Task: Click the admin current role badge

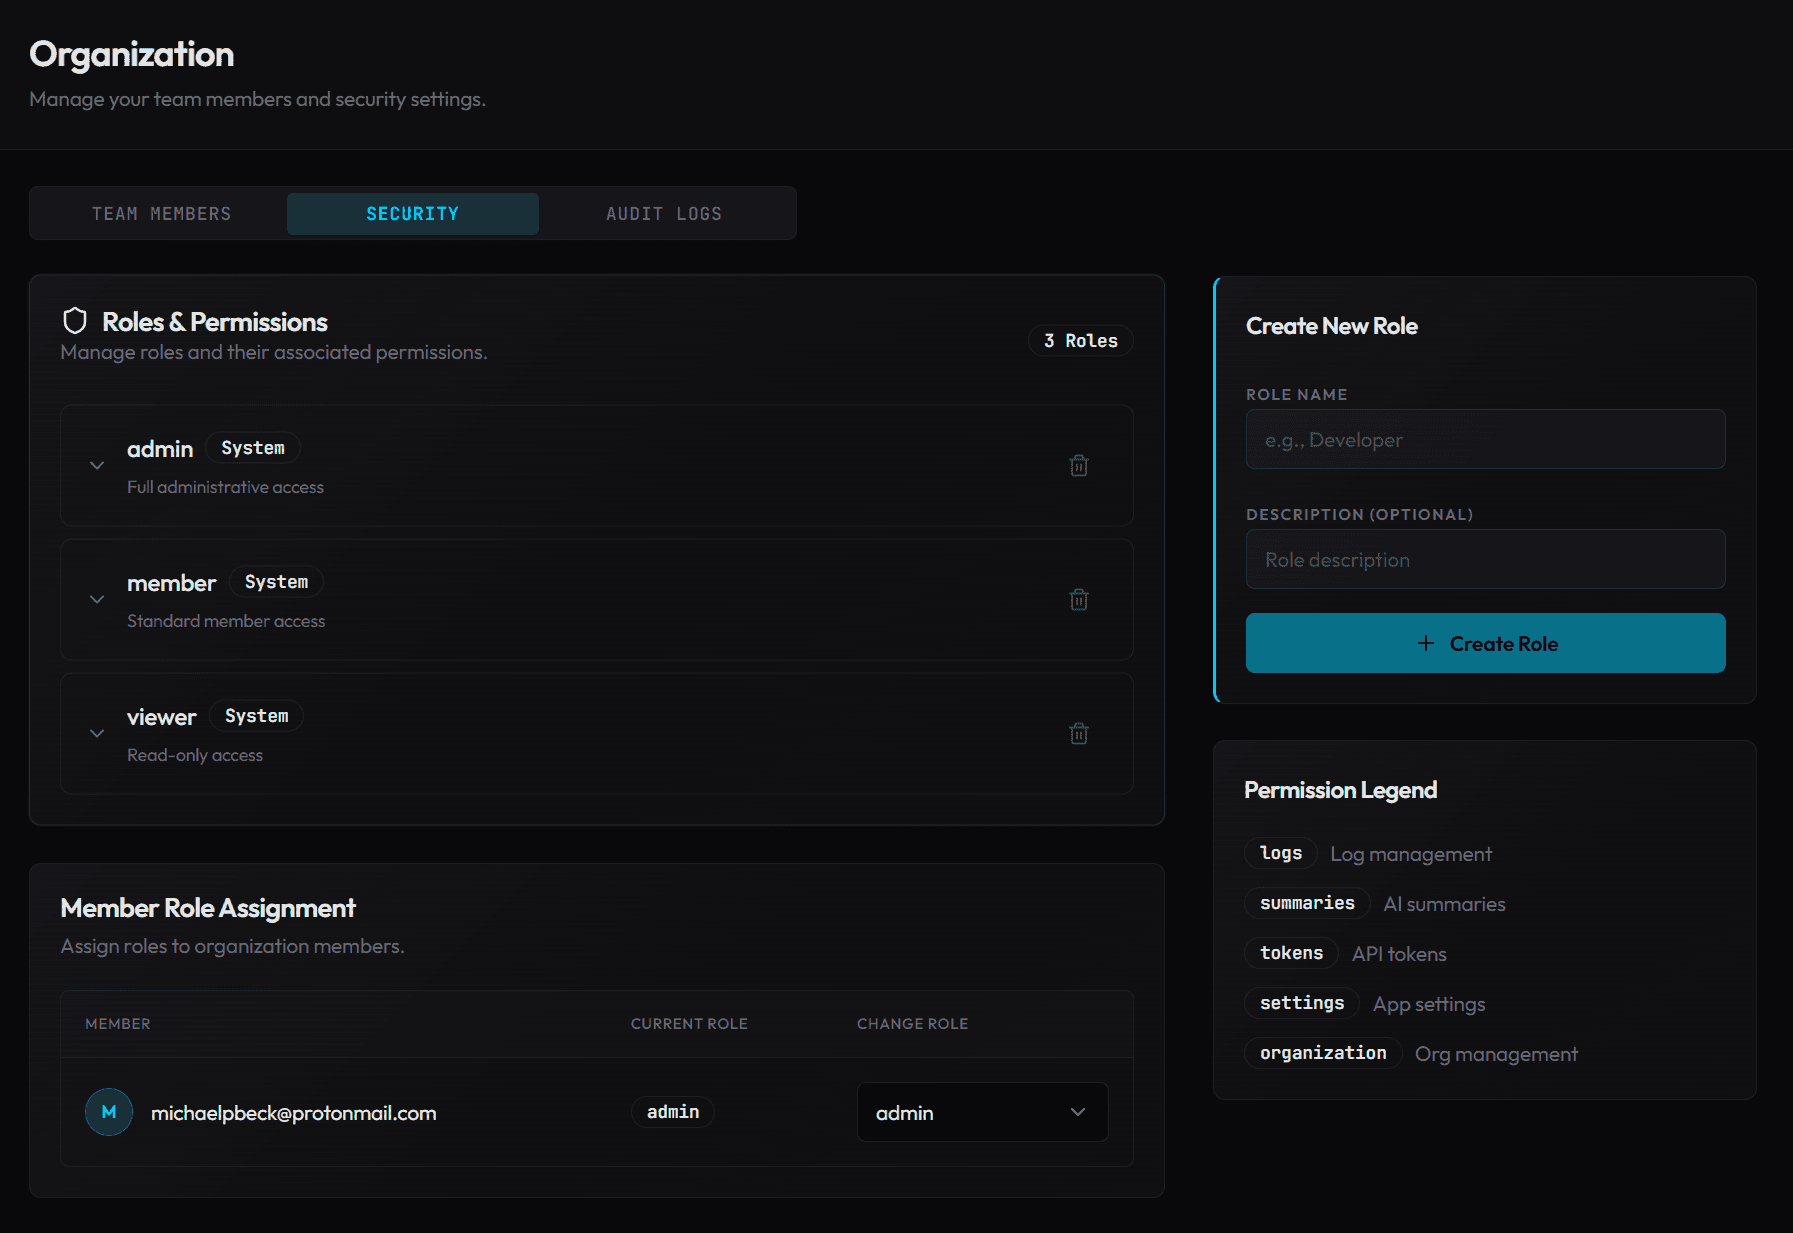Action: 672,1112
